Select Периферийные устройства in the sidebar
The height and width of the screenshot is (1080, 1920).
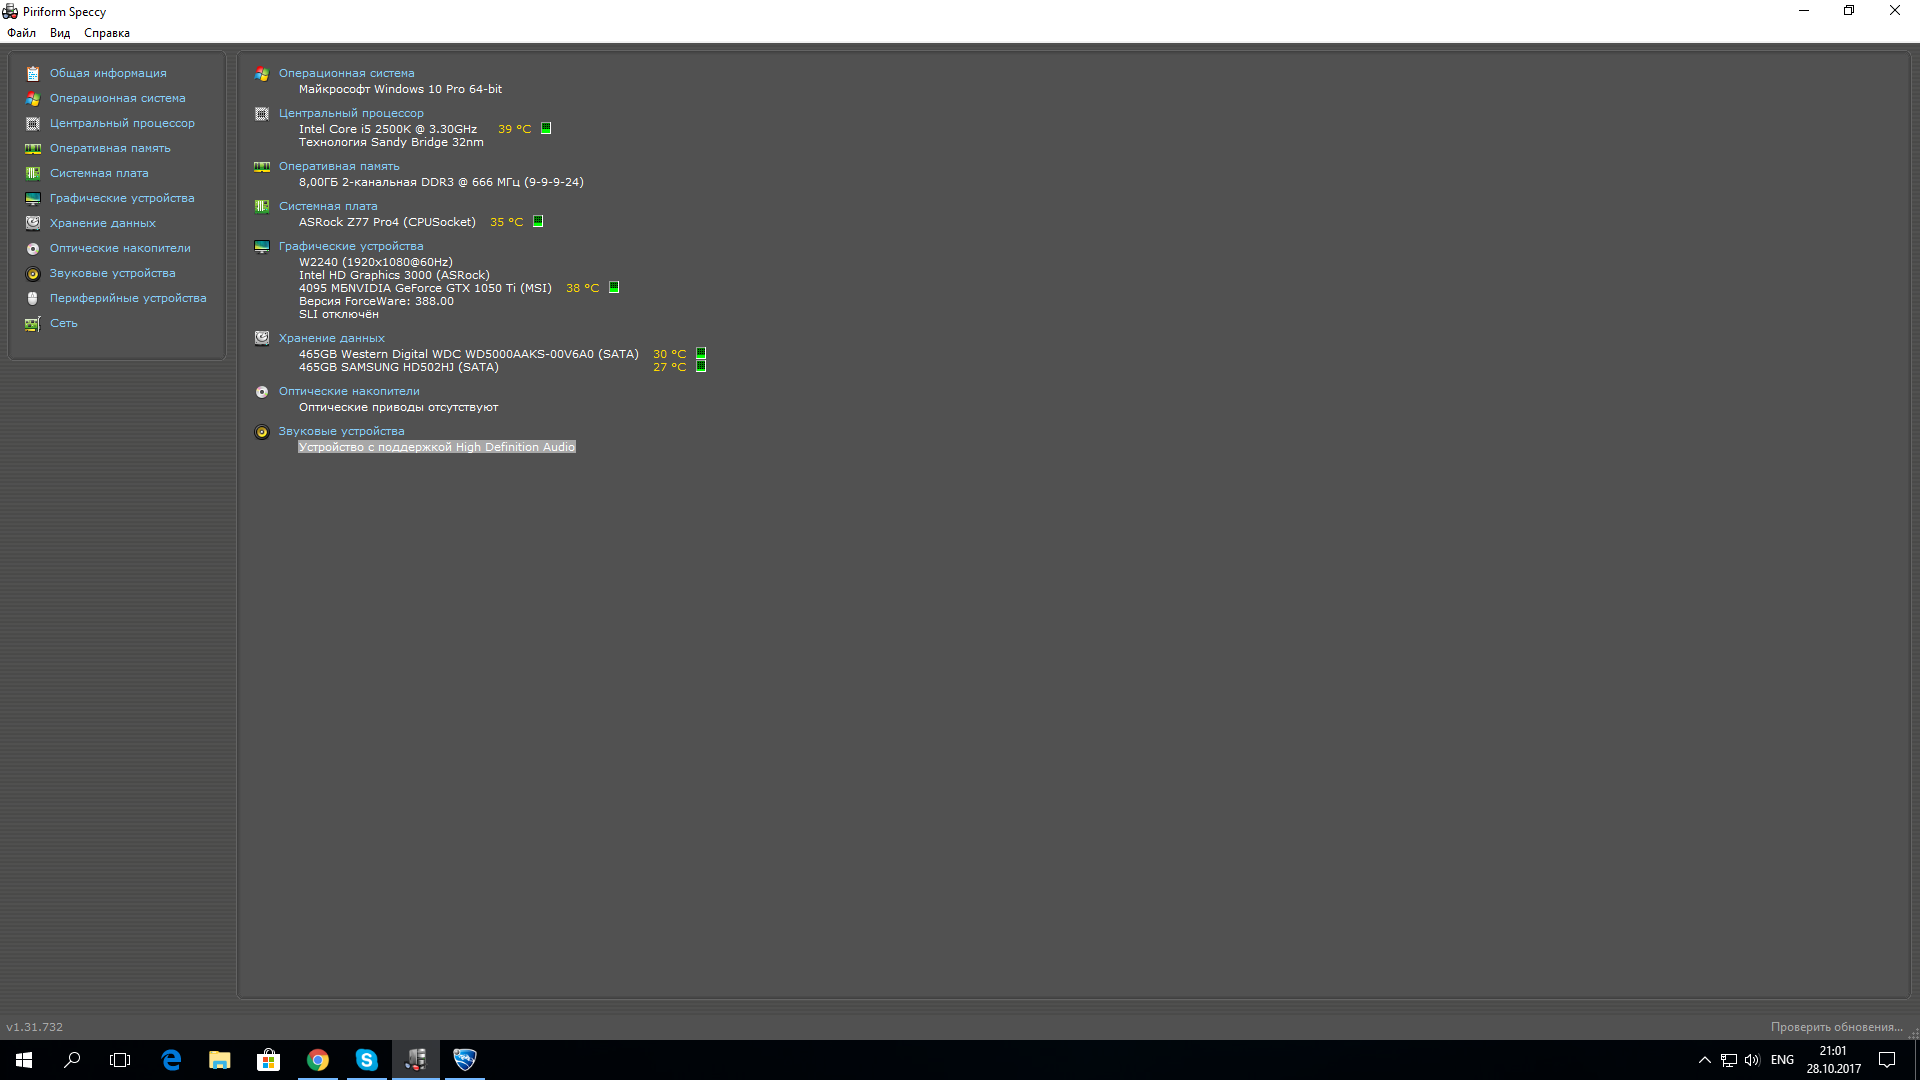(128, 298)
